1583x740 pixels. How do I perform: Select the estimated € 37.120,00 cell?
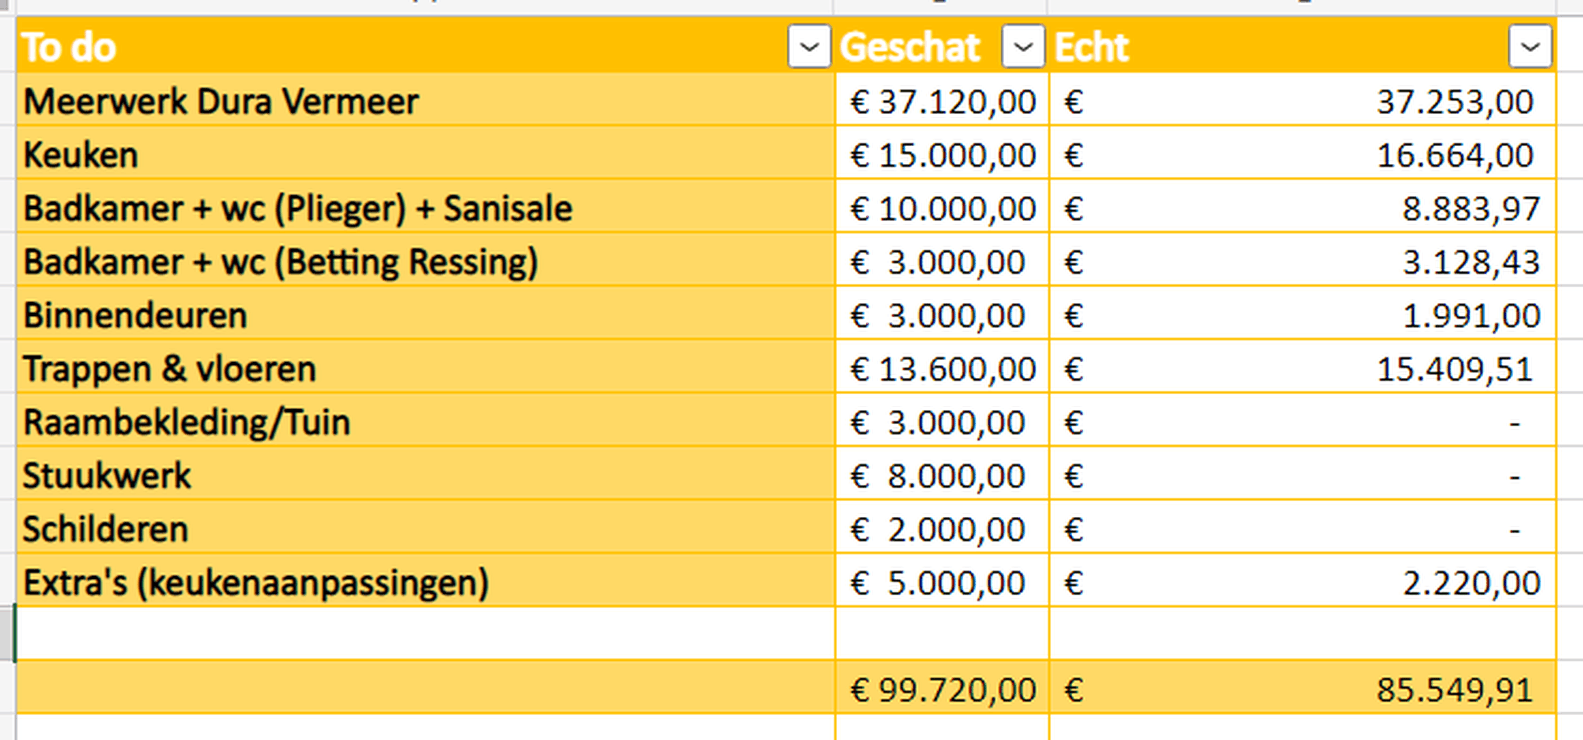(942, 101)
